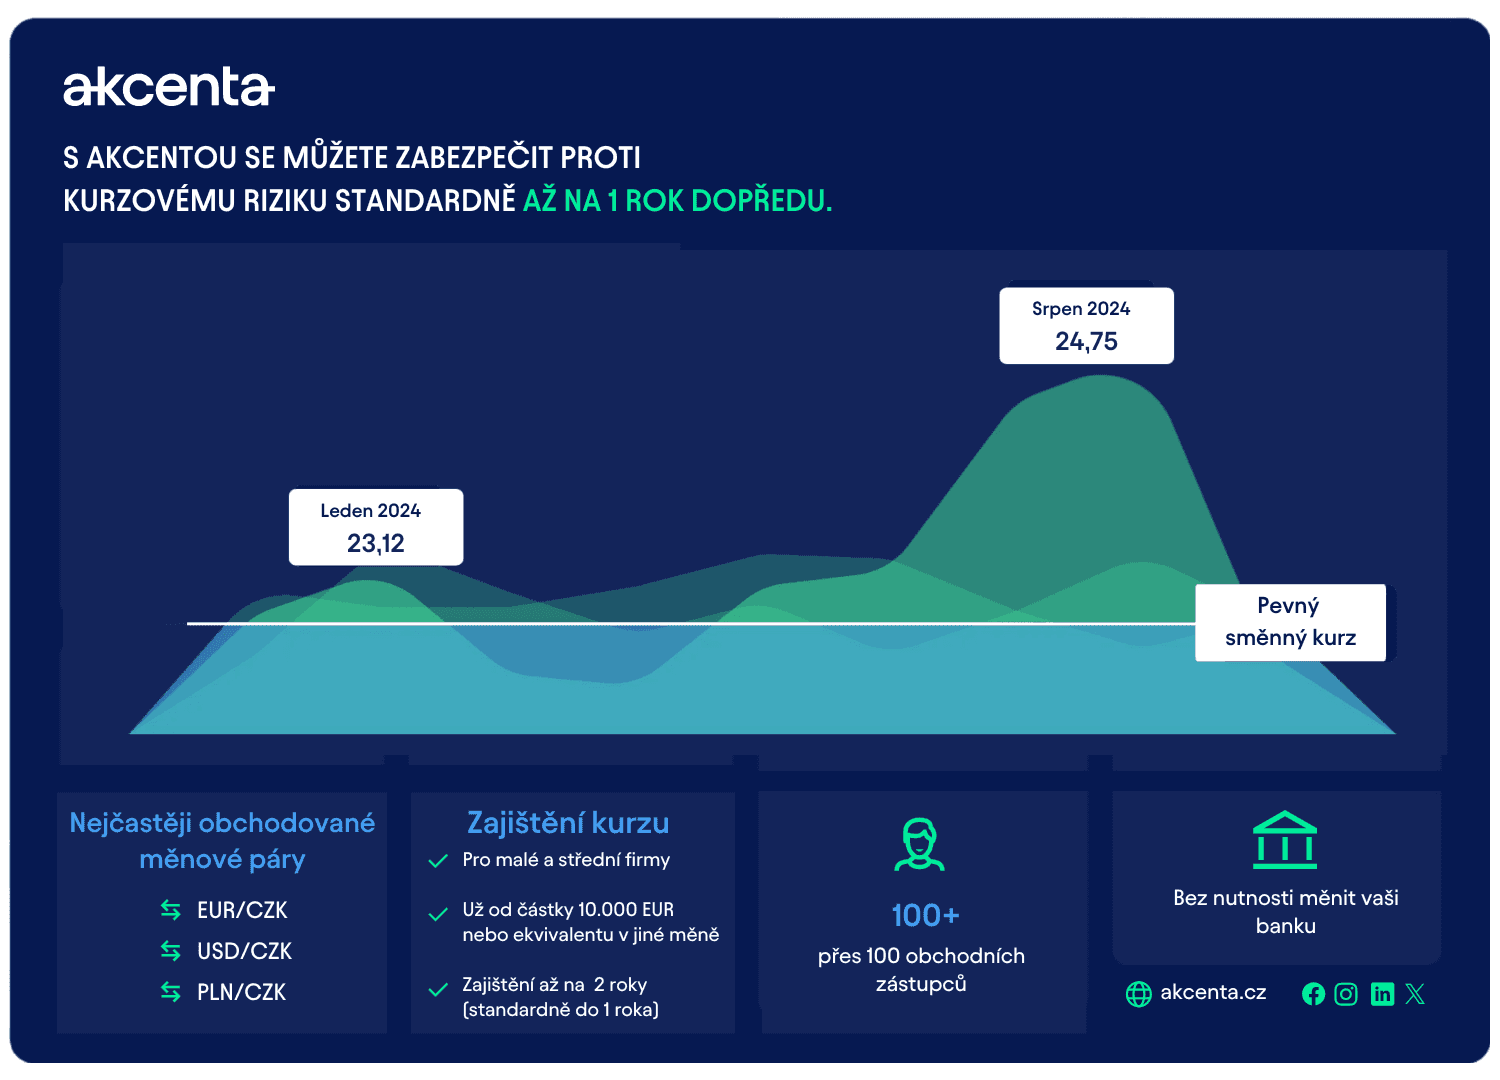
Task: Click the white fixed exchange rate line
Action: coord(690,623)
